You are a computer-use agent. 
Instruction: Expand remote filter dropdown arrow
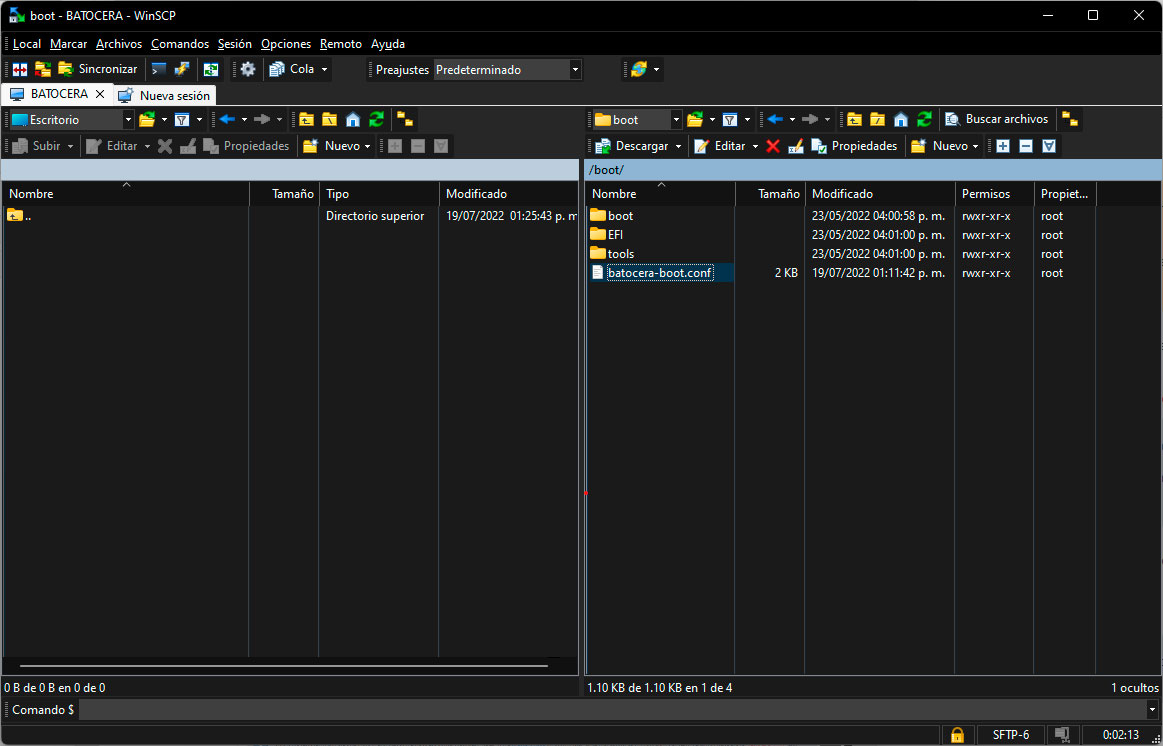(x=747, y=119)
